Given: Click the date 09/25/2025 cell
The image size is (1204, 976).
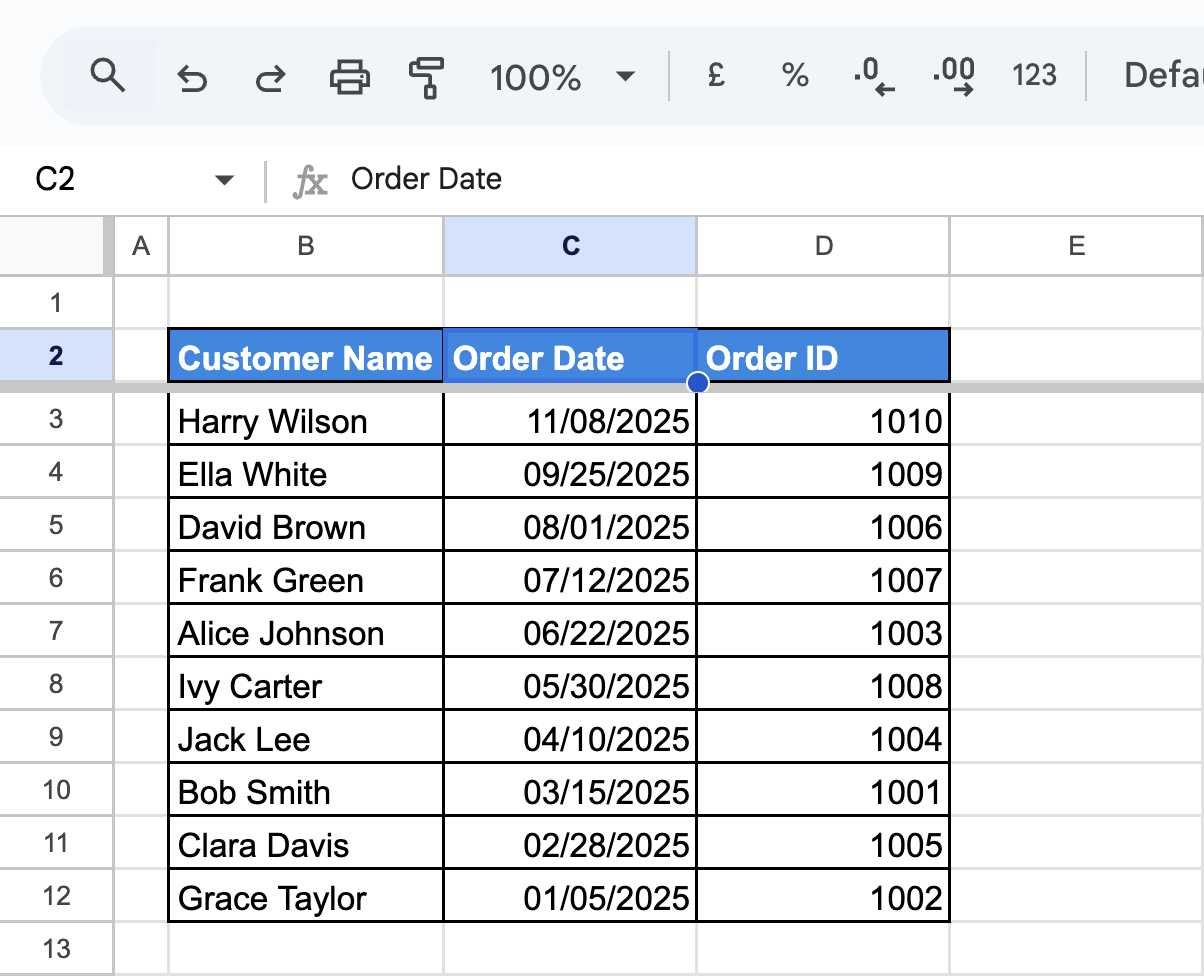Looking at the screenshot, I should (570, 473).
